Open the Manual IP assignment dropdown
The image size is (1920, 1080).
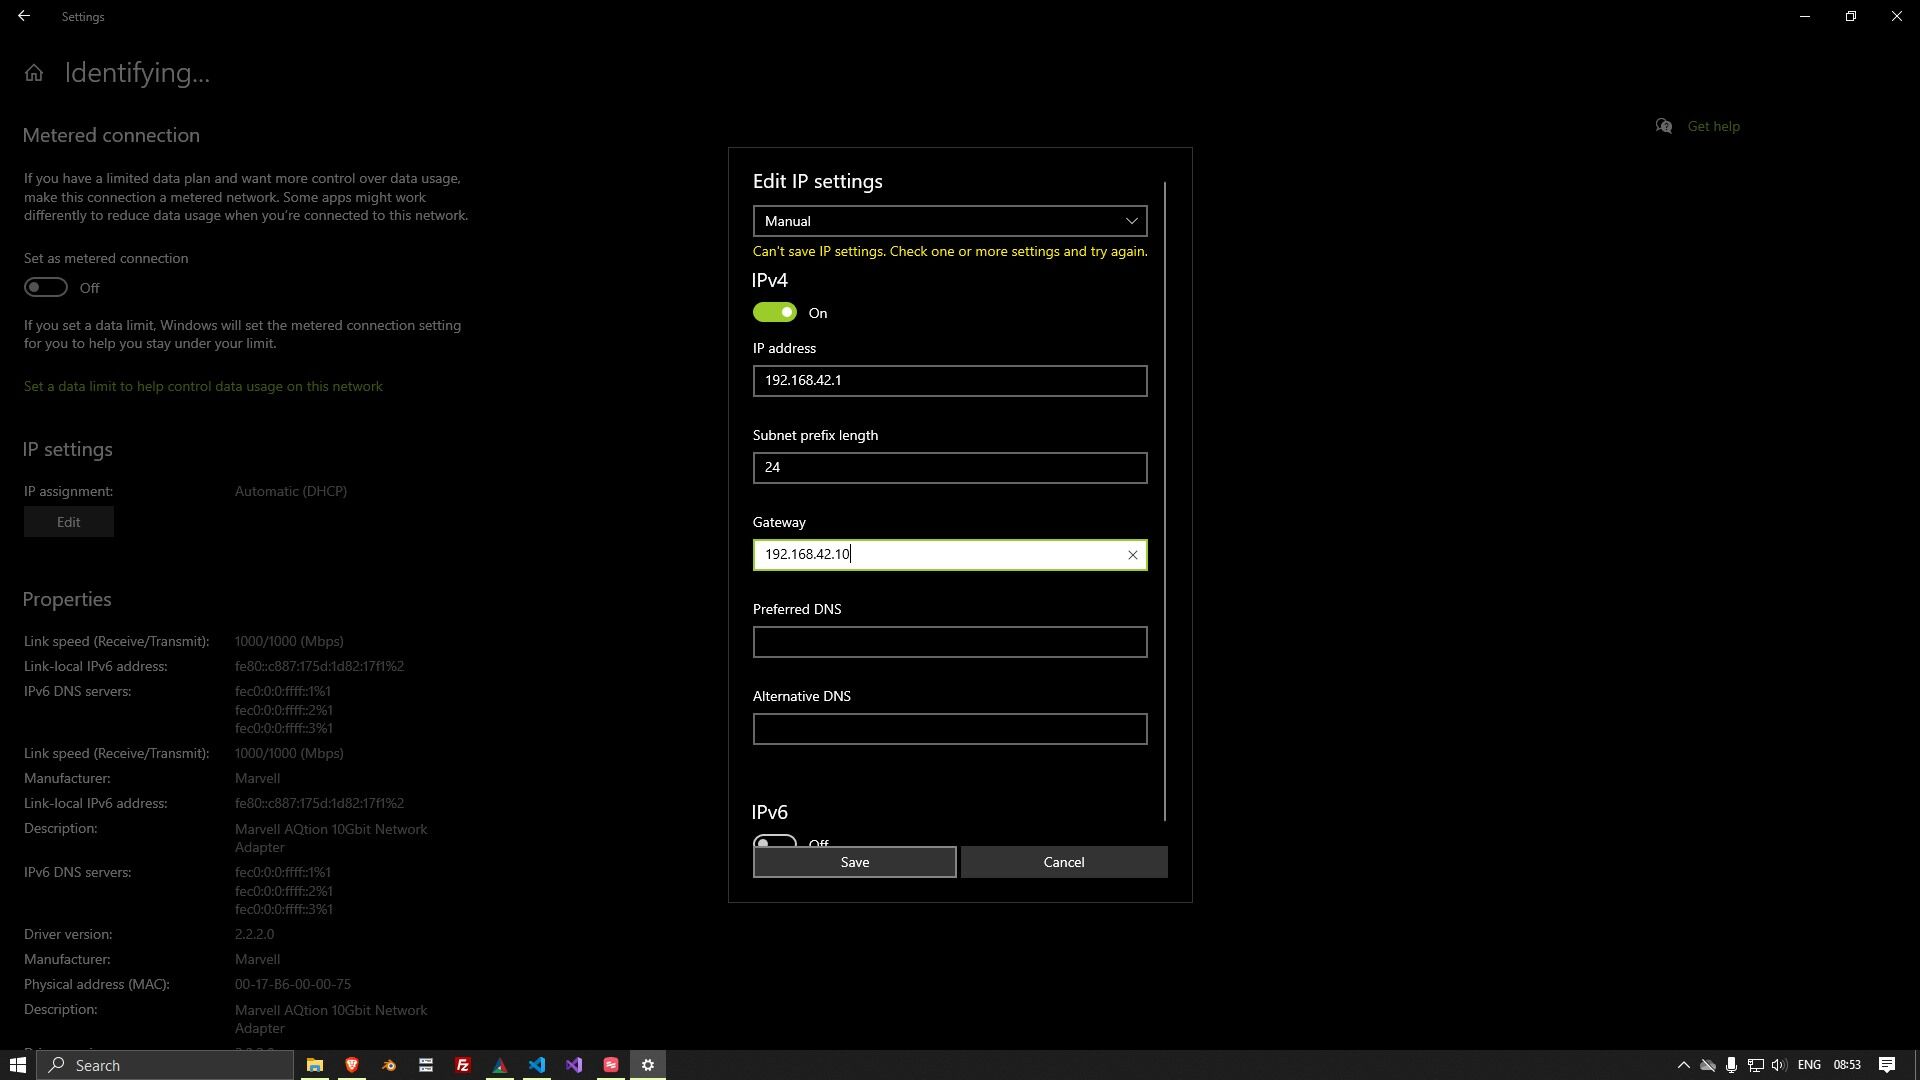[949, 221]
